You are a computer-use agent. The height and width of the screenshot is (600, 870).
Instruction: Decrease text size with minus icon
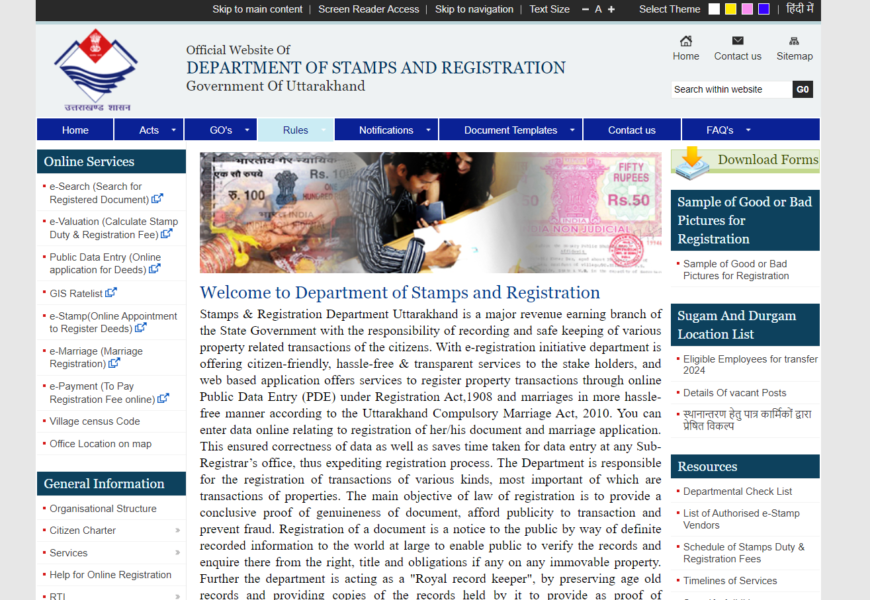pyautogui.click(x=585, y=9)
